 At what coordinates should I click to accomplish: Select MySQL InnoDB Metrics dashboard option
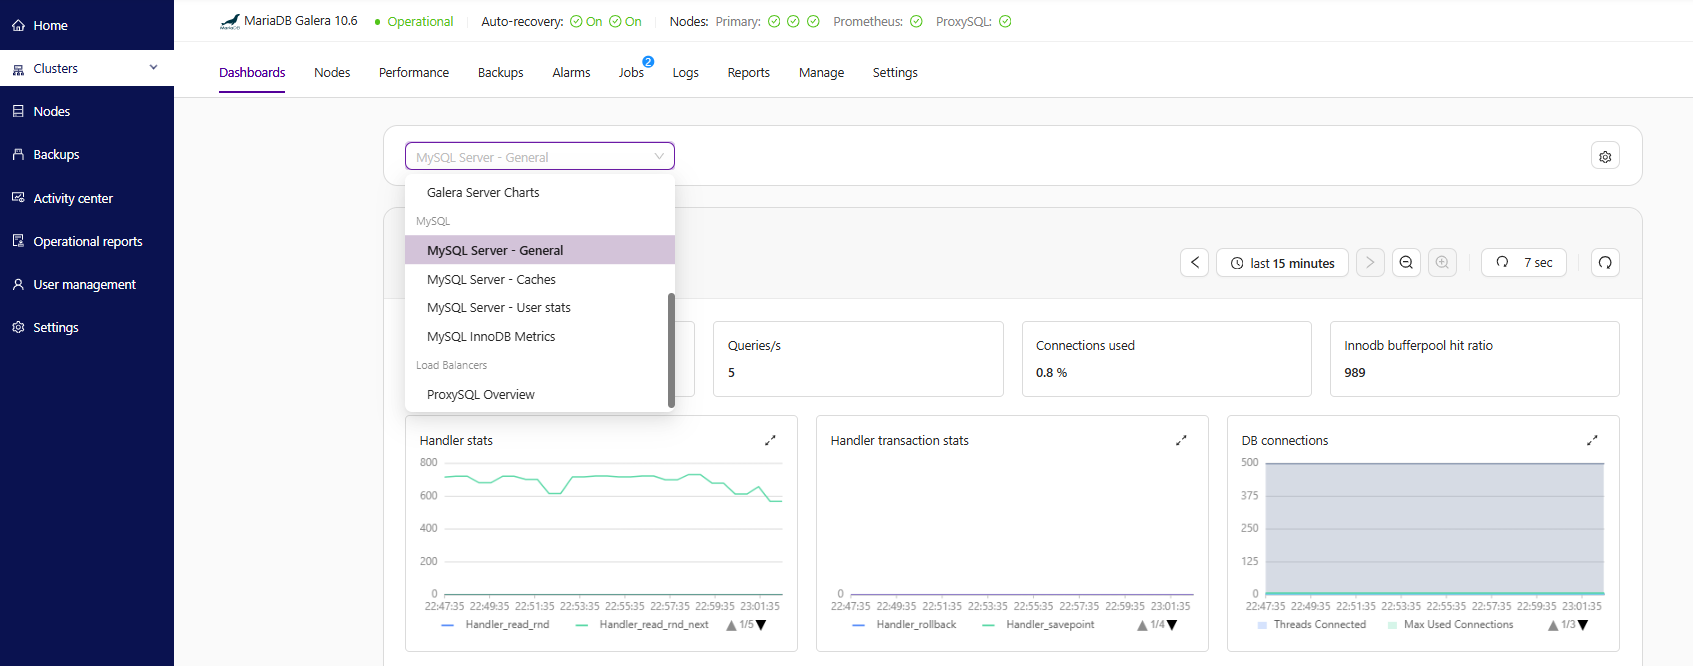(491, 337)
